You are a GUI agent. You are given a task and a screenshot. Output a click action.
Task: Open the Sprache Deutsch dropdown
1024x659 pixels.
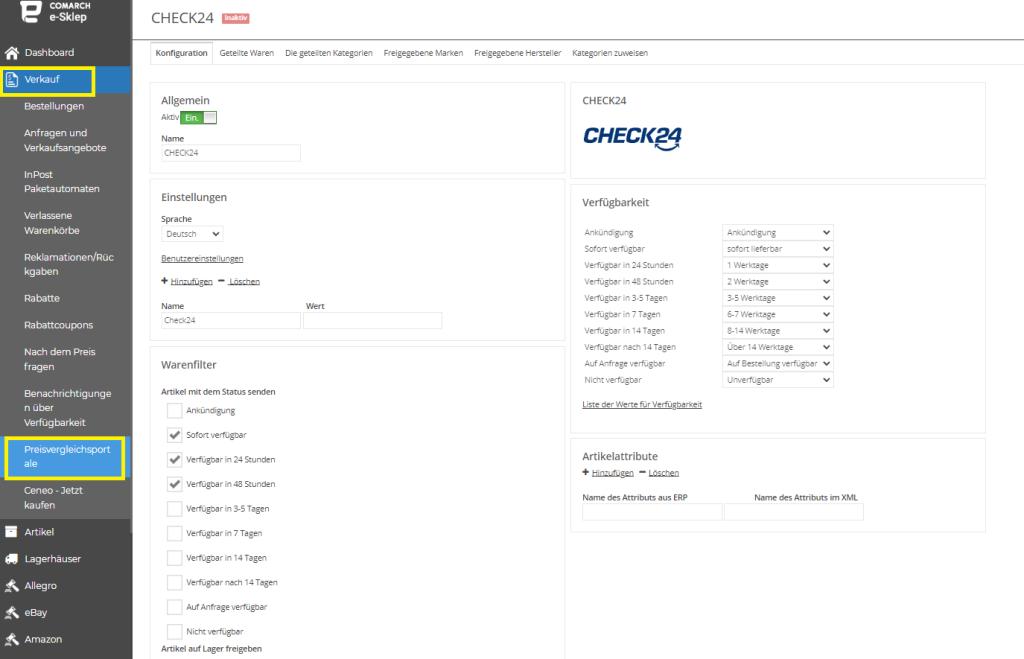(x=192, y=234)
